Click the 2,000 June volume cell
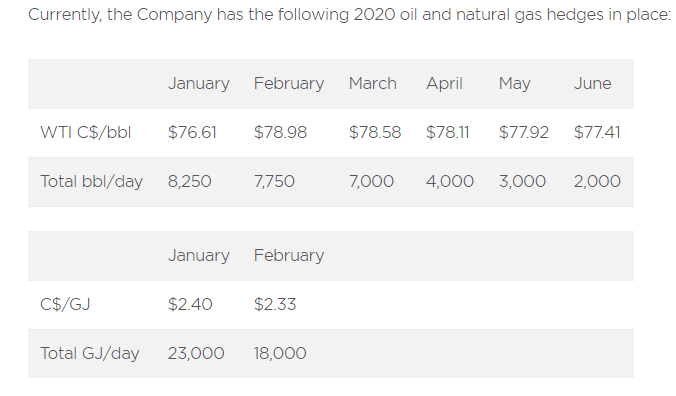 (597, 181)
